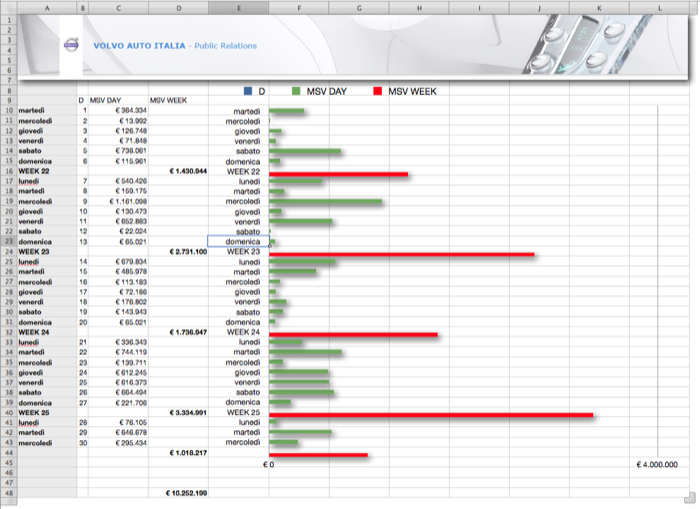The image size is (700, 509).
Task: Click the VOLVO AUTO ITALIA title text
Action: click(141, 46)
